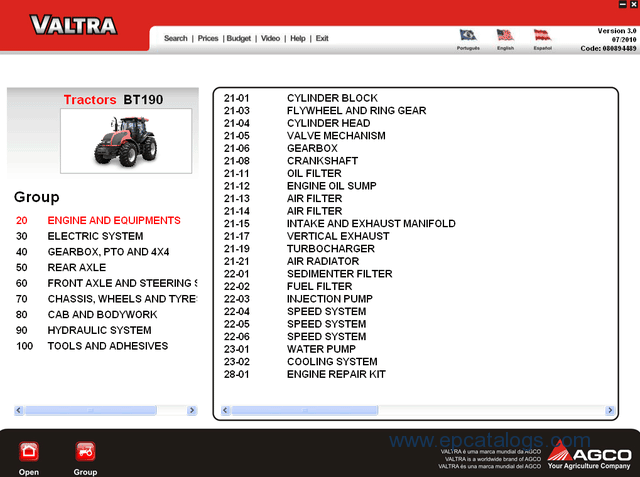Screen dimensions: 640x477
Task: Open 21-15 Intake and Exhaust Manifold
Action: 340,224
